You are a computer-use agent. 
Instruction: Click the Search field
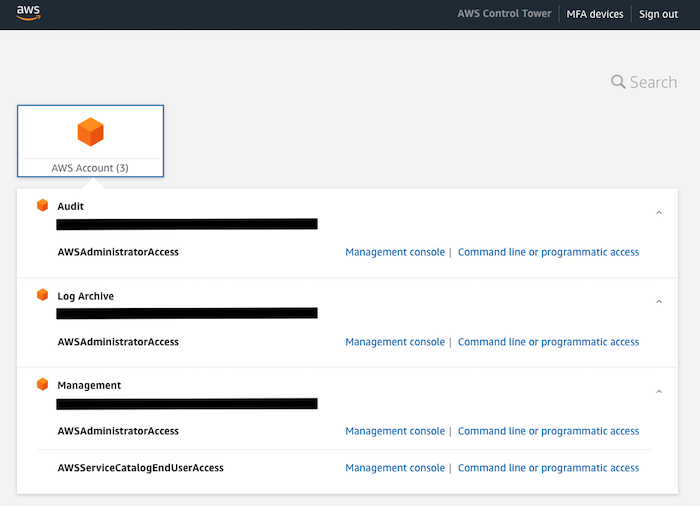[644, 82]
